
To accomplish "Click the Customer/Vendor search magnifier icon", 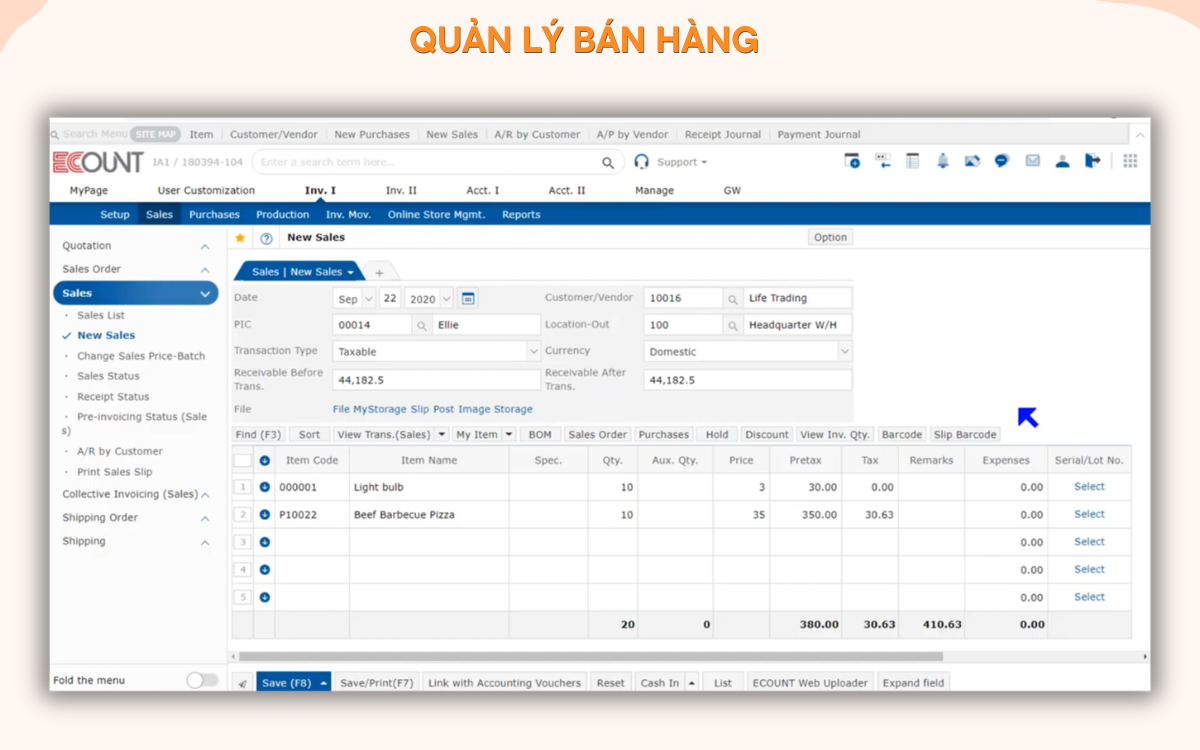I will coord(732,298).
